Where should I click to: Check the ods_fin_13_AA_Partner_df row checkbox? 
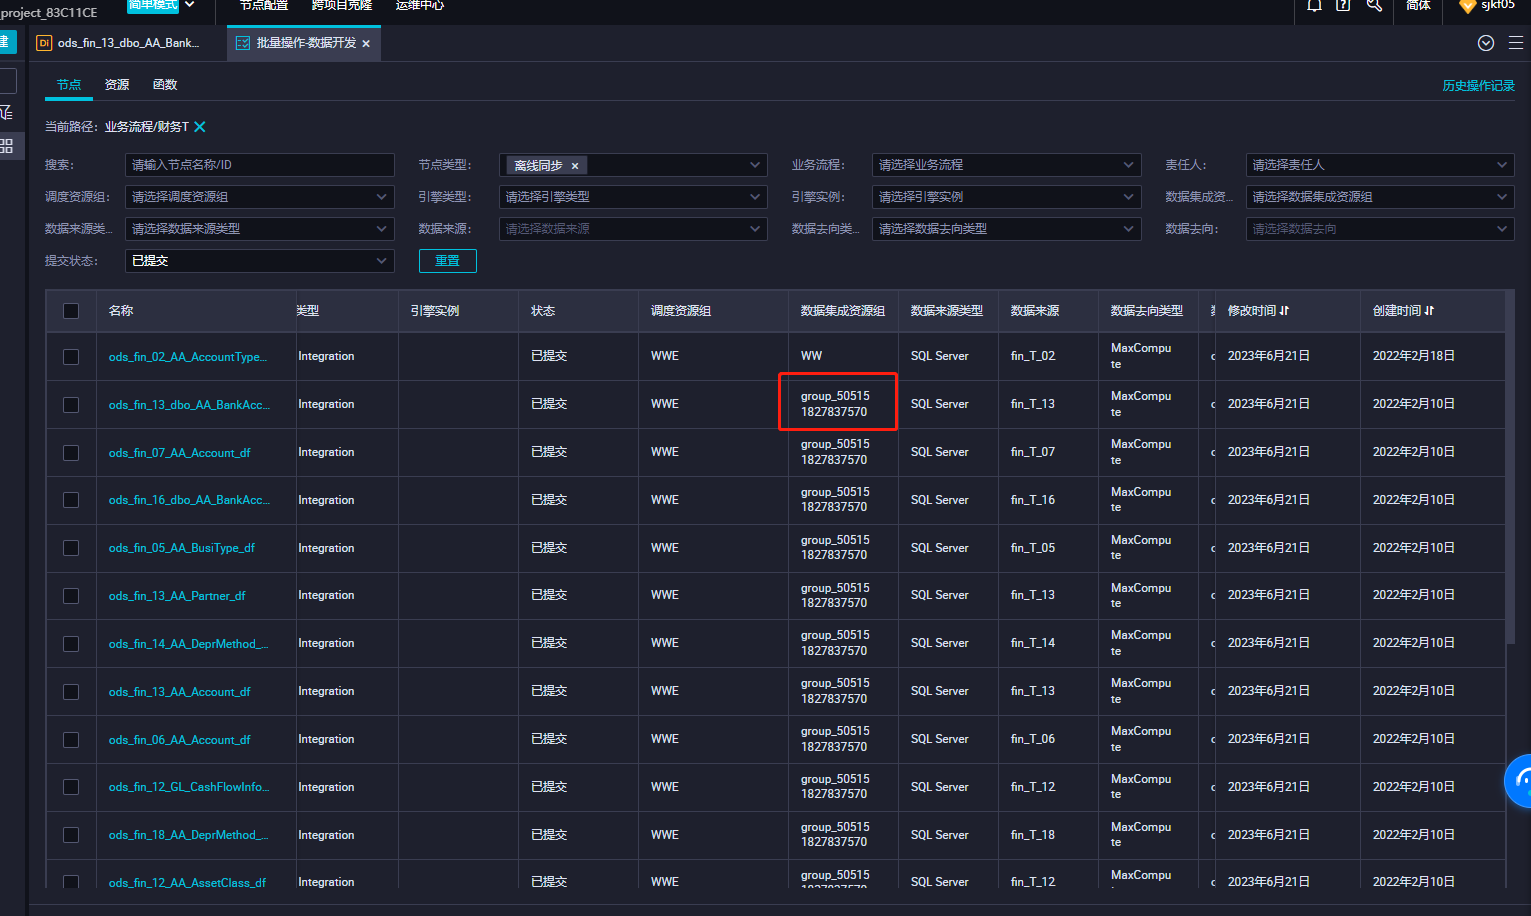point(71,596)
